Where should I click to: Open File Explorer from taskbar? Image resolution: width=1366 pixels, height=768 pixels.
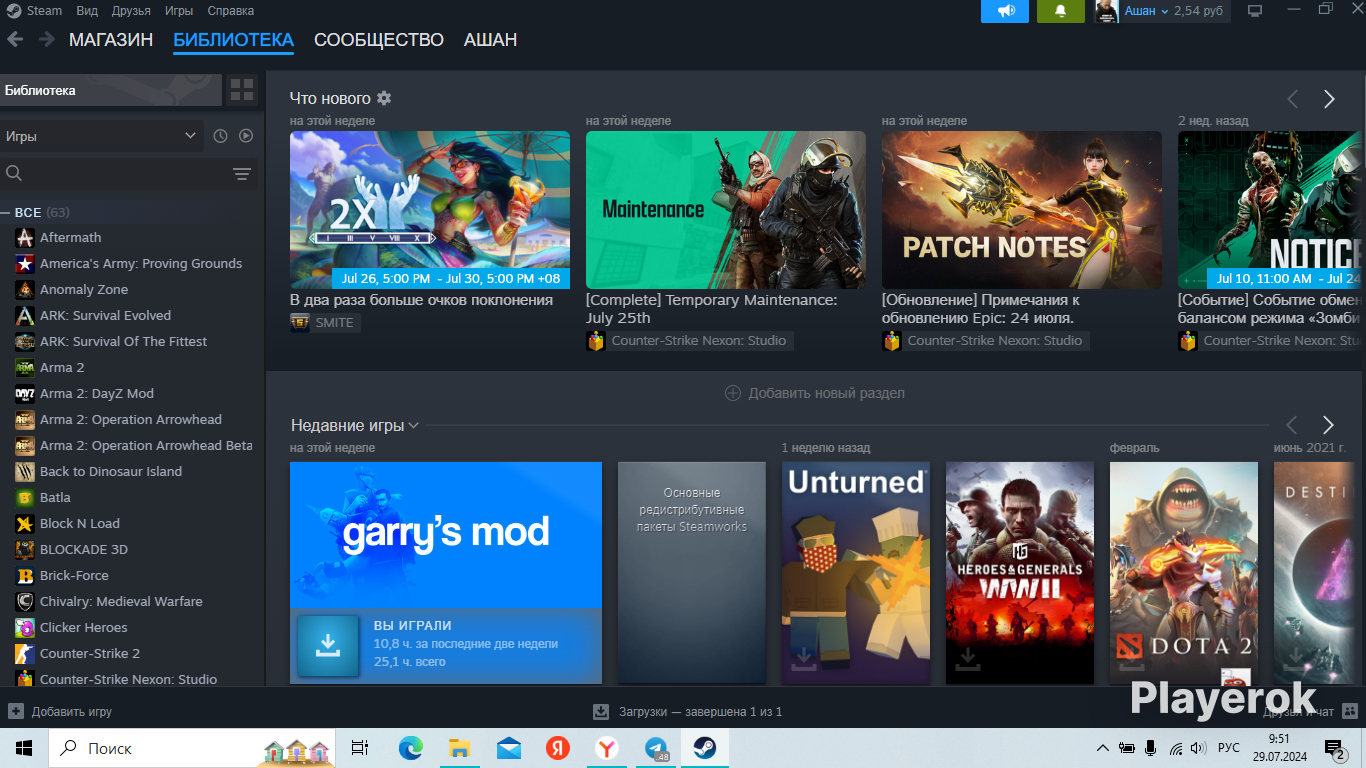tap(459, 748)
